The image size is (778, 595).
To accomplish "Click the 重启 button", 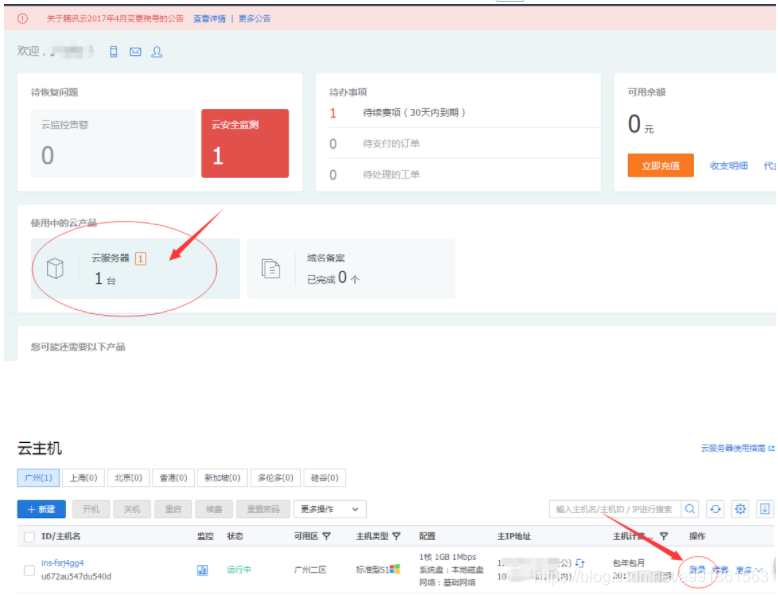I will [173, 509].
